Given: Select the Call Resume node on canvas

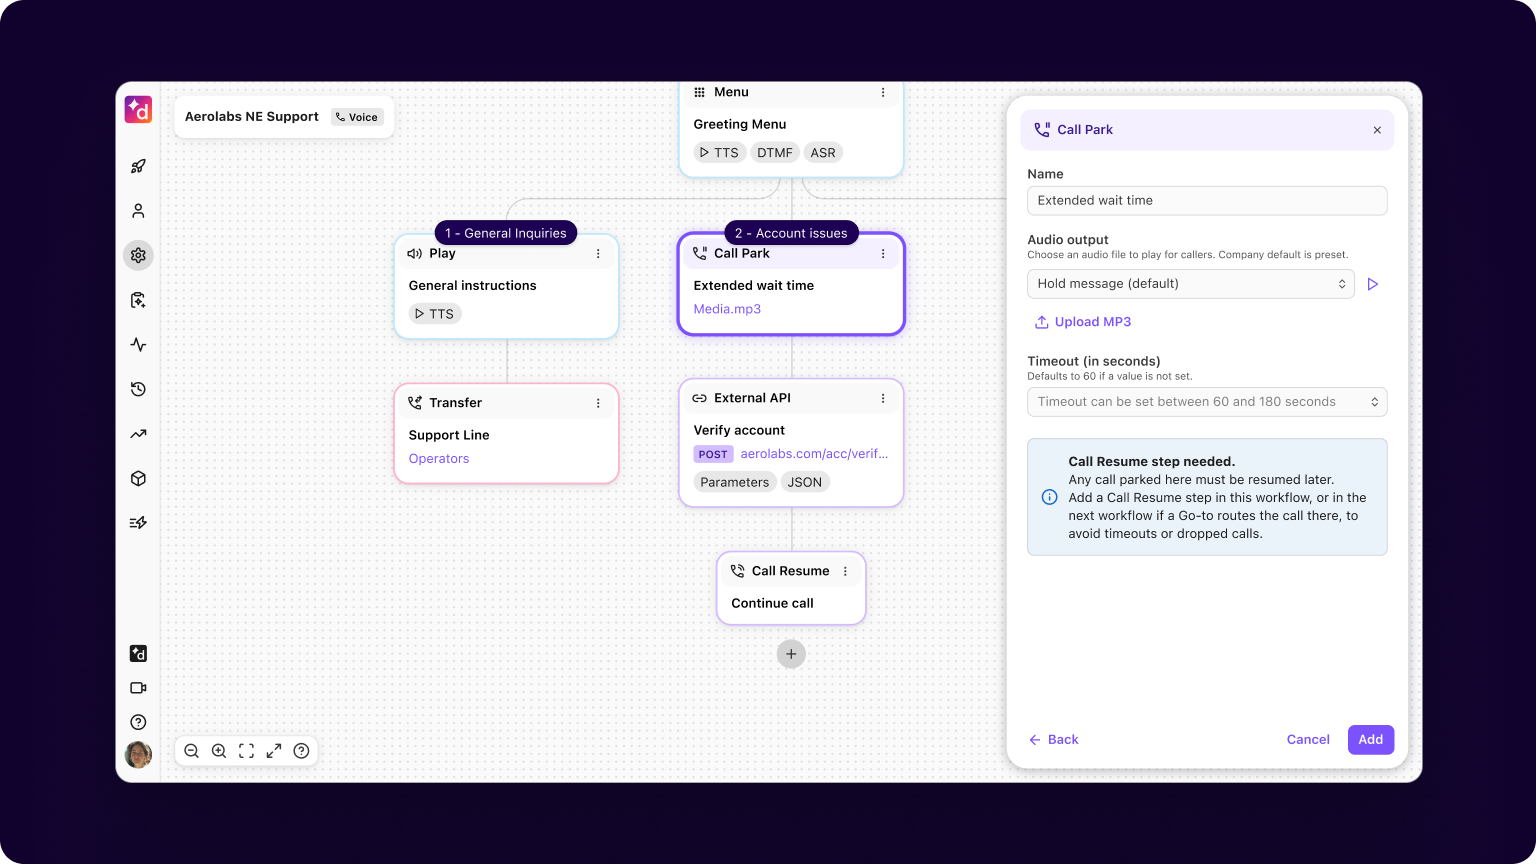Looking at the screenshot, I should [x=791, y=588].
